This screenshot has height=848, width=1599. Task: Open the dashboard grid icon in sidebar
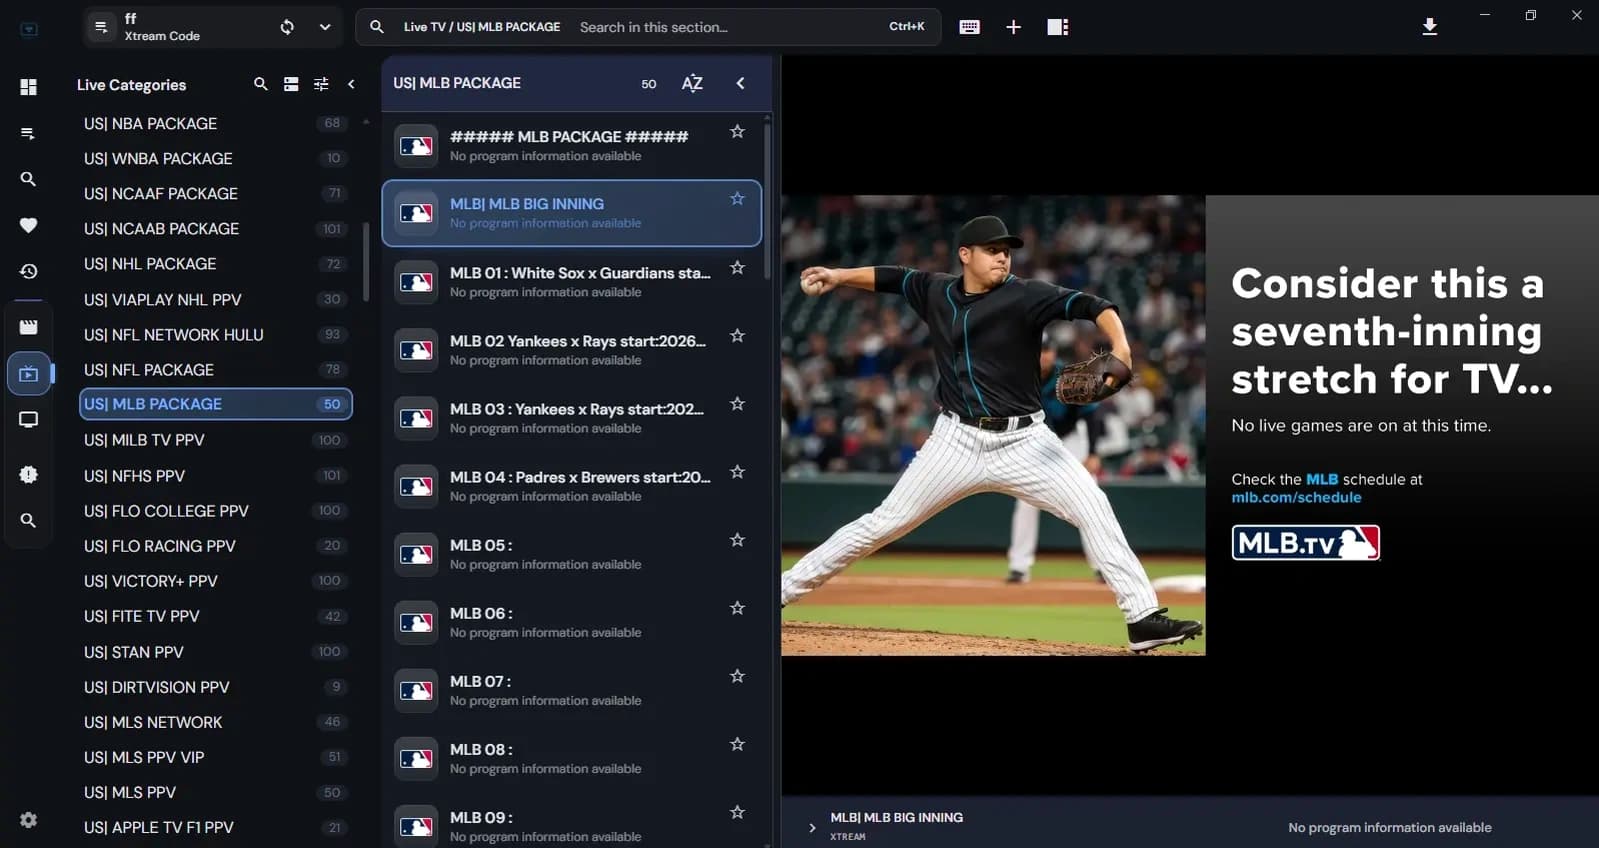pos(28,87)
